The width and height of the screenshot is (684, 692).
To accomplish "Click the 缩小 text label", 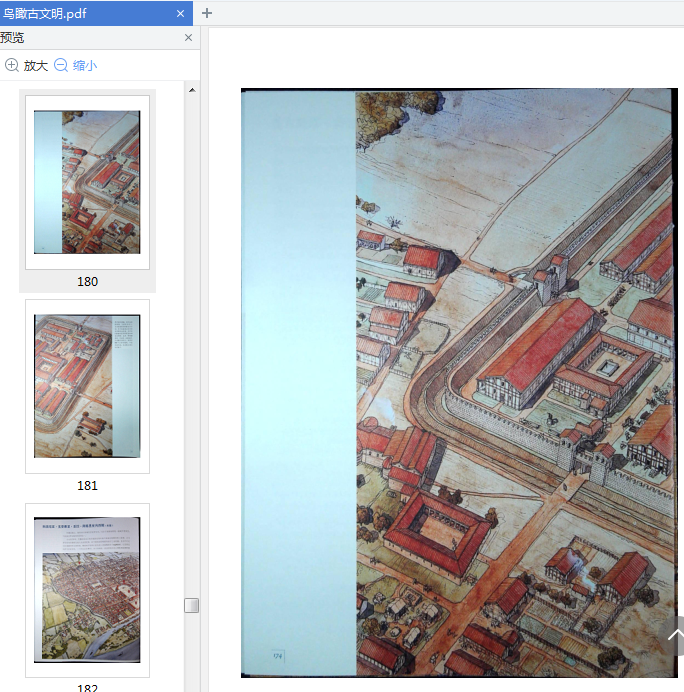I will [85, 66].
